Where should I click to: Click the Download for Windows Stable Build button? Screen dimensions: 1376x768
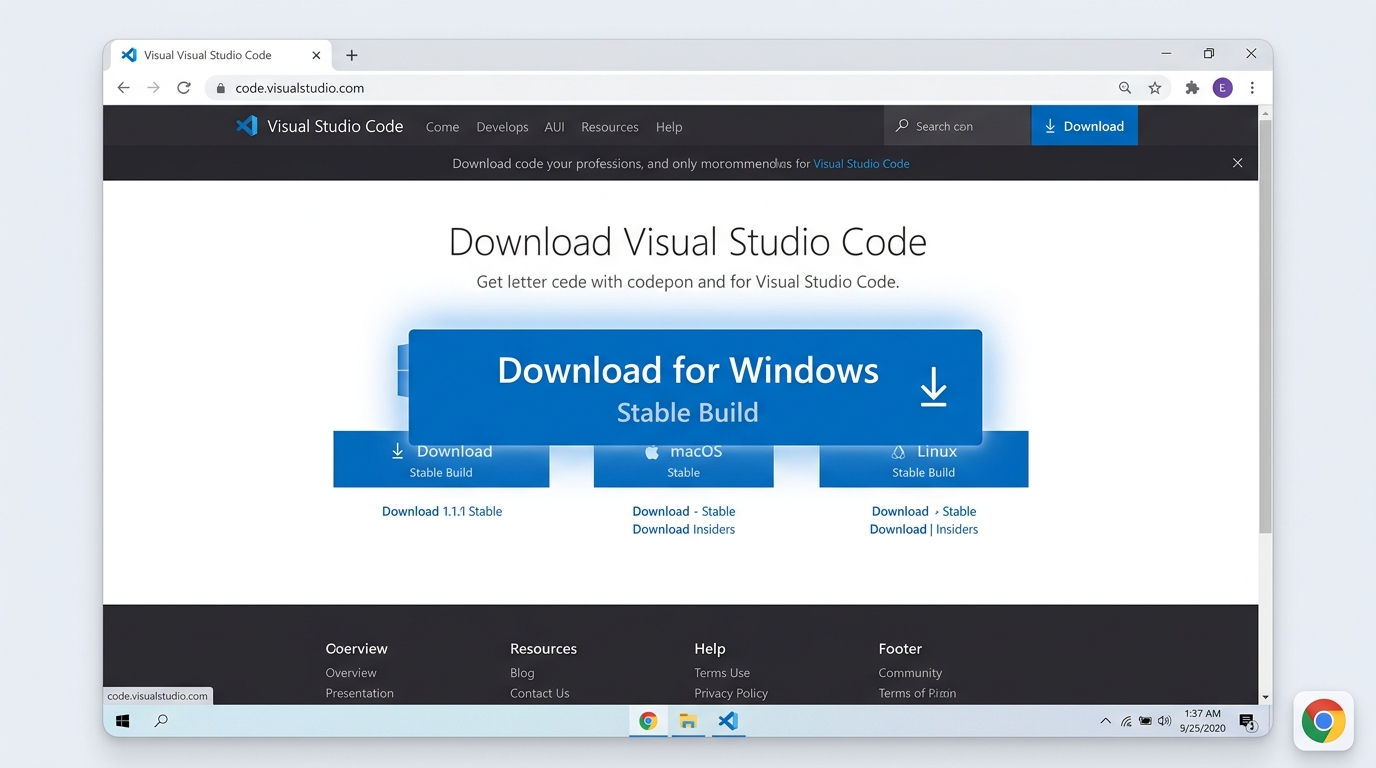click(695, 387)
